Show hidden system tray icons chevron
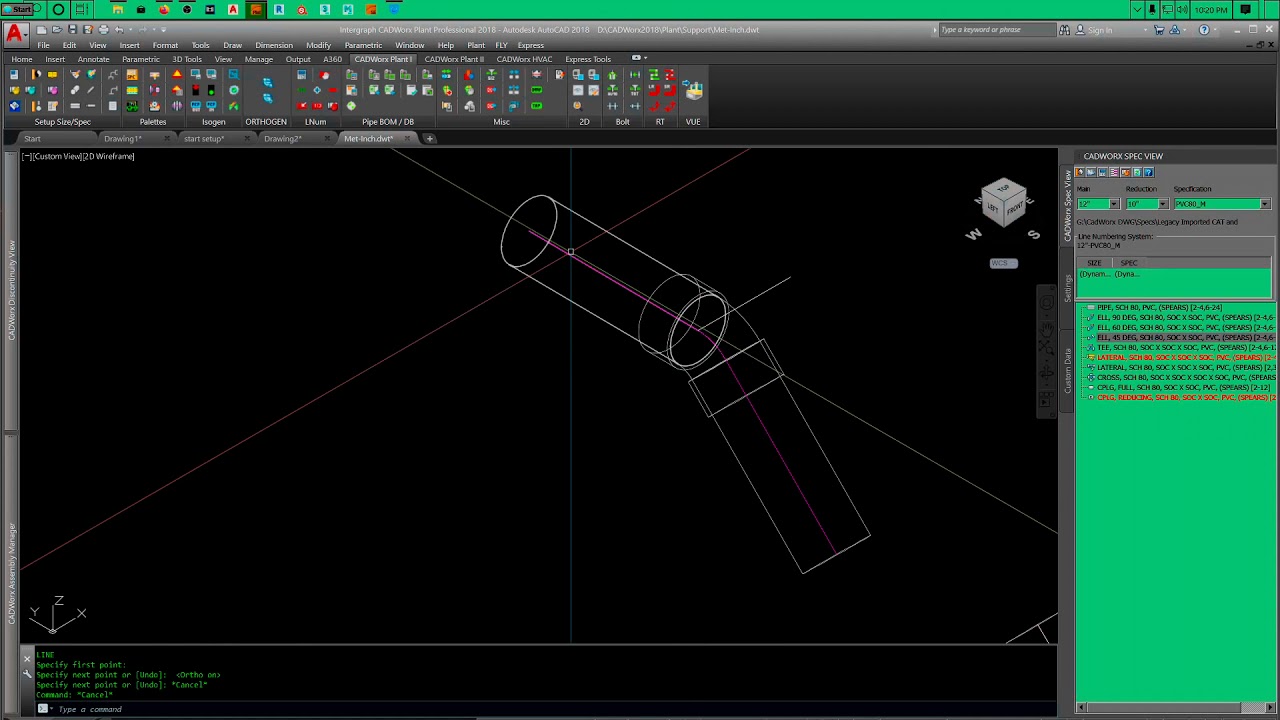Screen dimensions: 1280x720 (1137, 9)
